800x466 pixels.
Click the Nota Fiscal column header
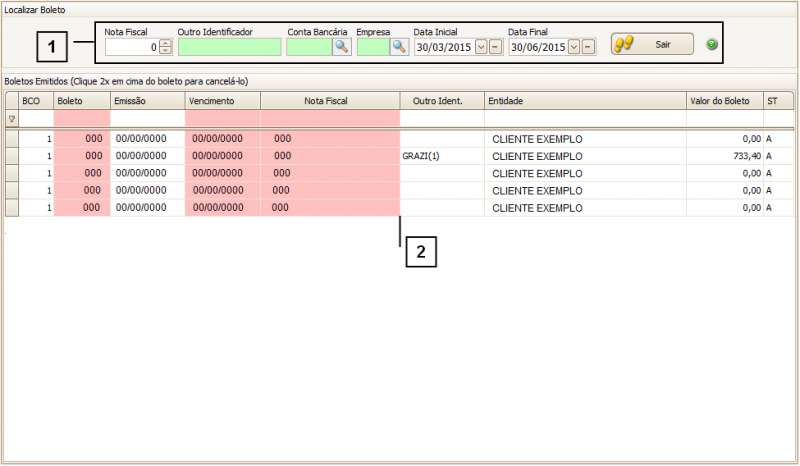(x=329, y=101)
